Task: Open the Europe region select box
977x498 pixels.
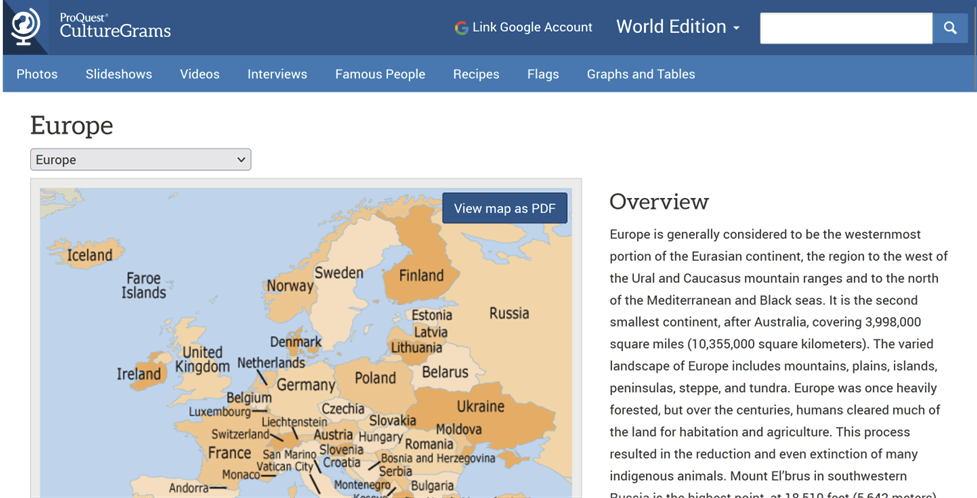Action: click(140, 160)
